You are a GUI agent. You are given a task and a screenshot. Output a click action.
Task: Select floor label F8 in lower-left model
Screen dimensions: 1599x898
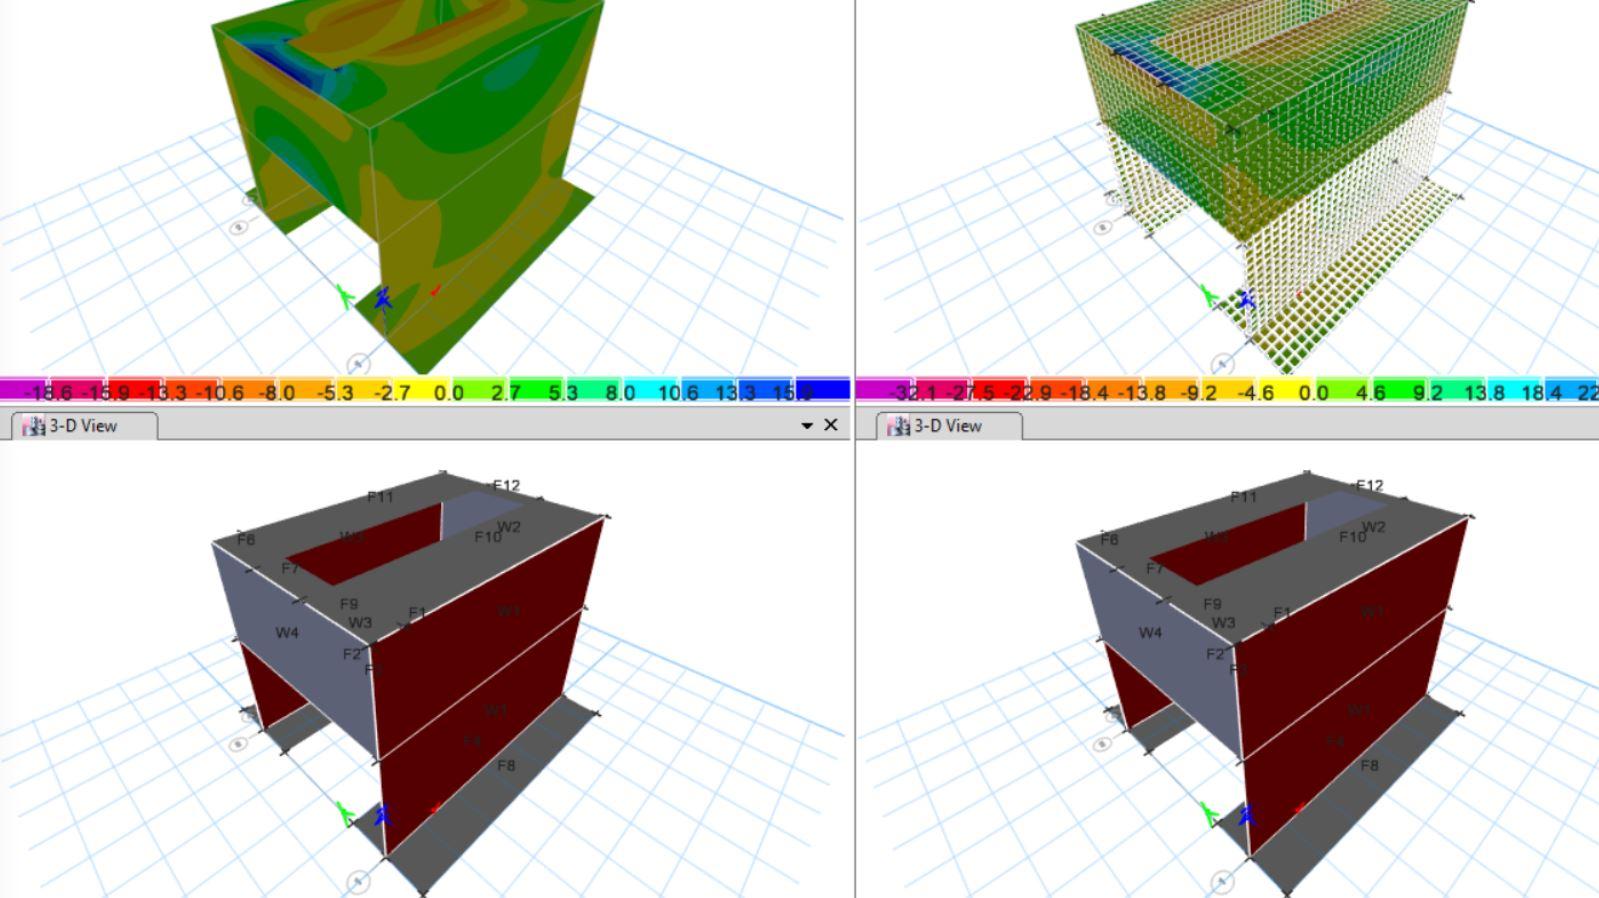click(506, 765)
